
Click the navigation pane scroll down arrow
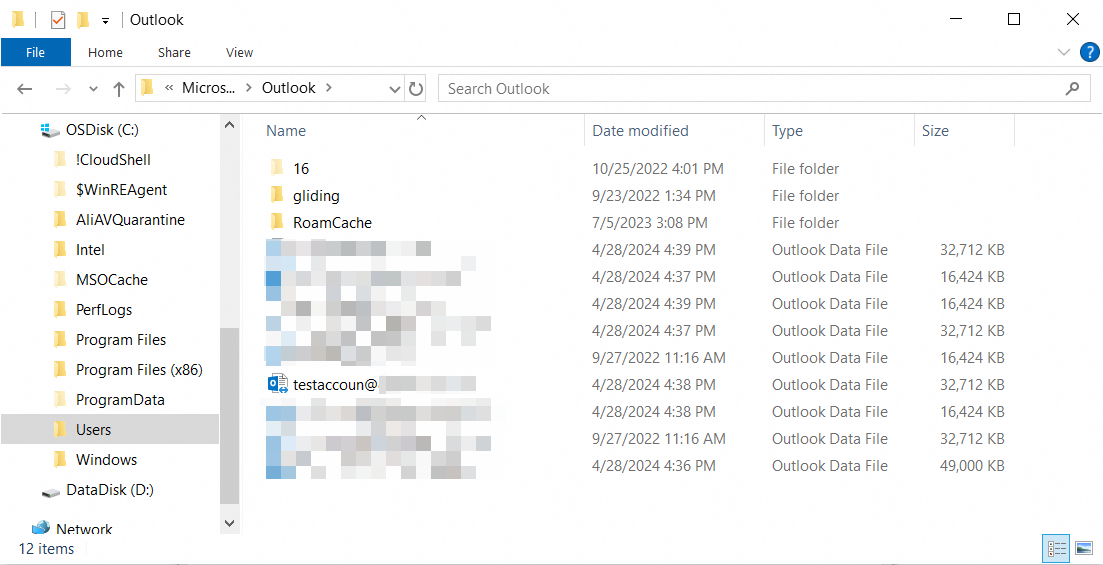(x=230, y=522)
